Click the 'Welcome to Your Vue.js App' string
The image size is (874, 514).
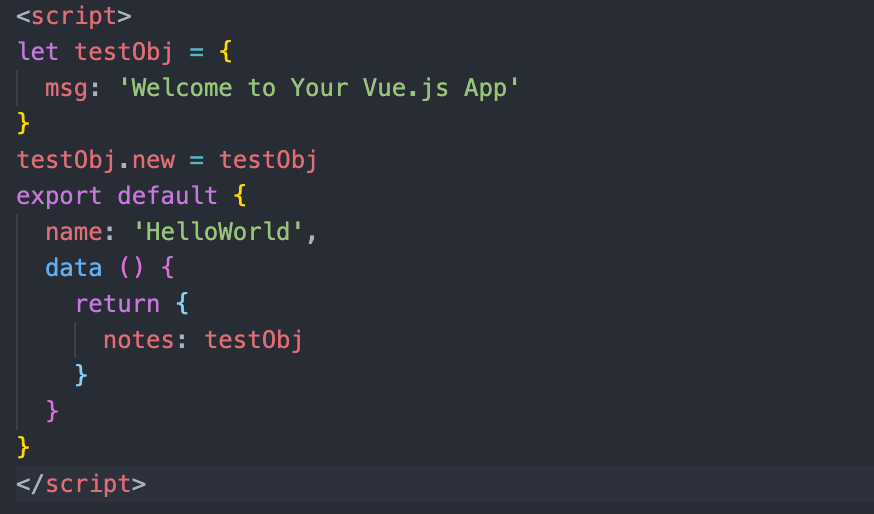[319, 88]
